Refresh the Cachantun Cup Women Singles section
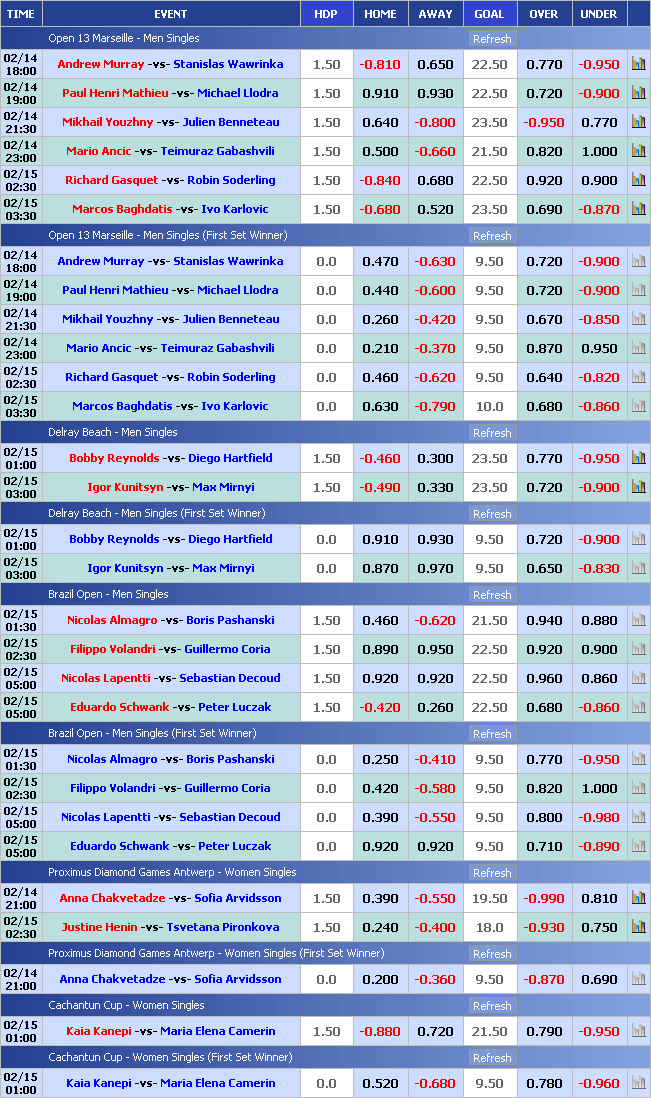651x1098 pixels. (492, 1006)
